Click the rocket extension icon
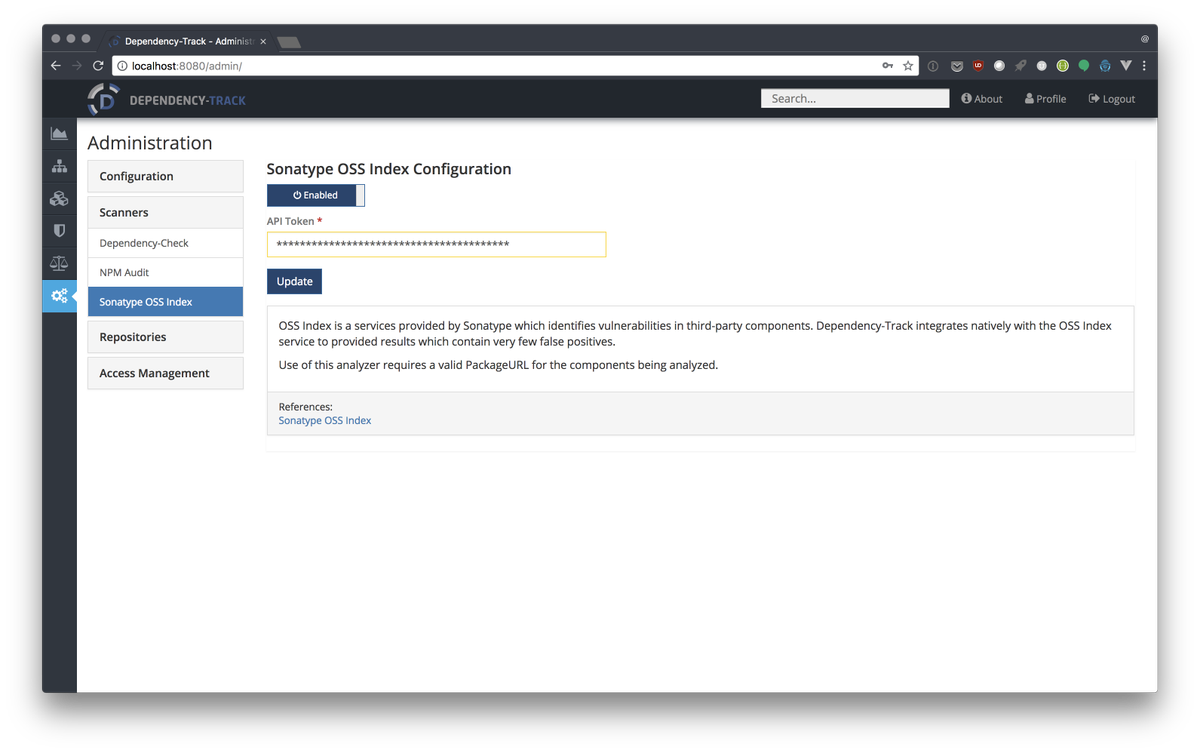Screen dimensions: 1200x753 1020,66
